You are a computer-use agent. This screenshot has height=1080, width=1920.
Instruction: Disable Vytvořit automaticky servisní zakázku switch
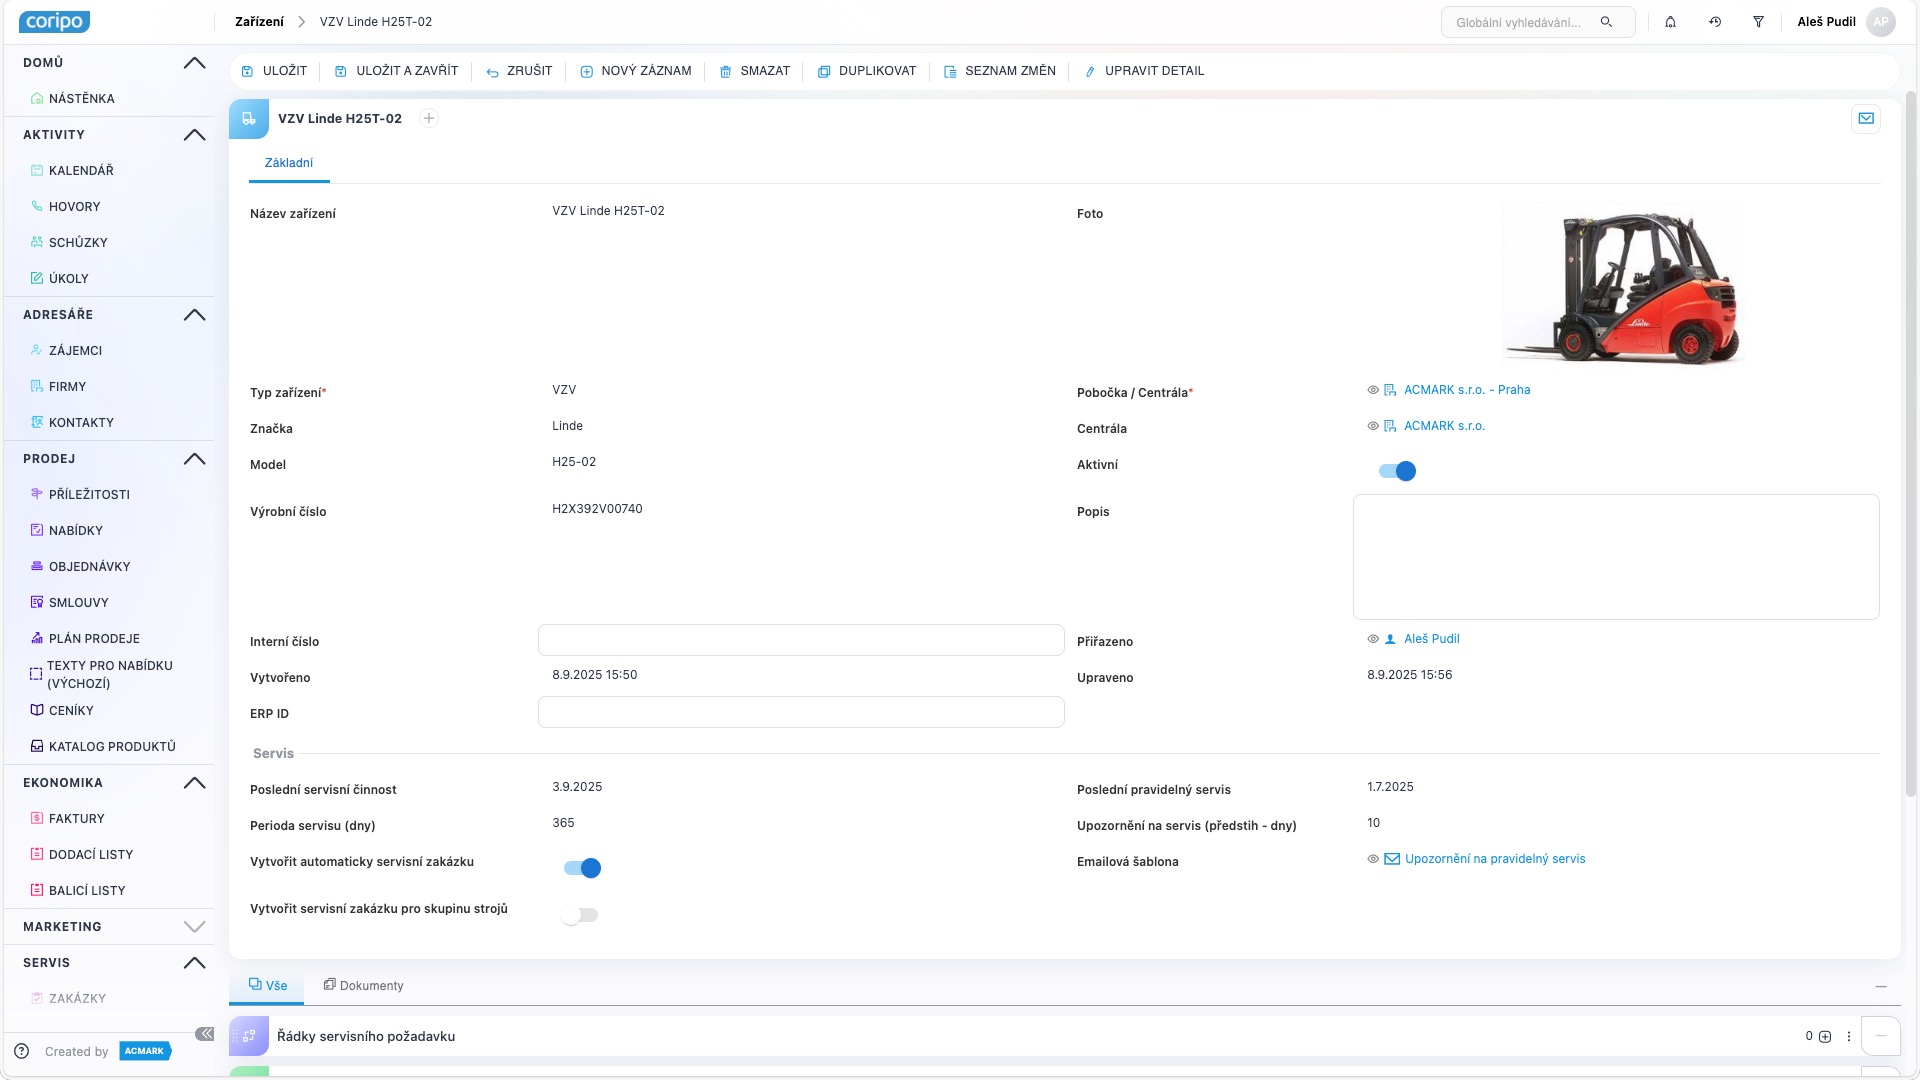point(582,868)
